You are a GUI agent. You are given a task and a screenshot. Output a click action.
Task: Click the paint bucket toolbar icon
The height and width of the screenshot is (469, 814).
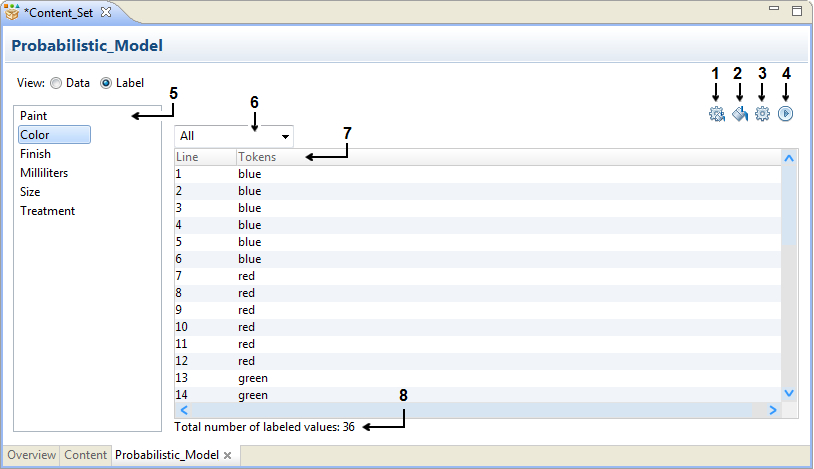tap(740, 114)
